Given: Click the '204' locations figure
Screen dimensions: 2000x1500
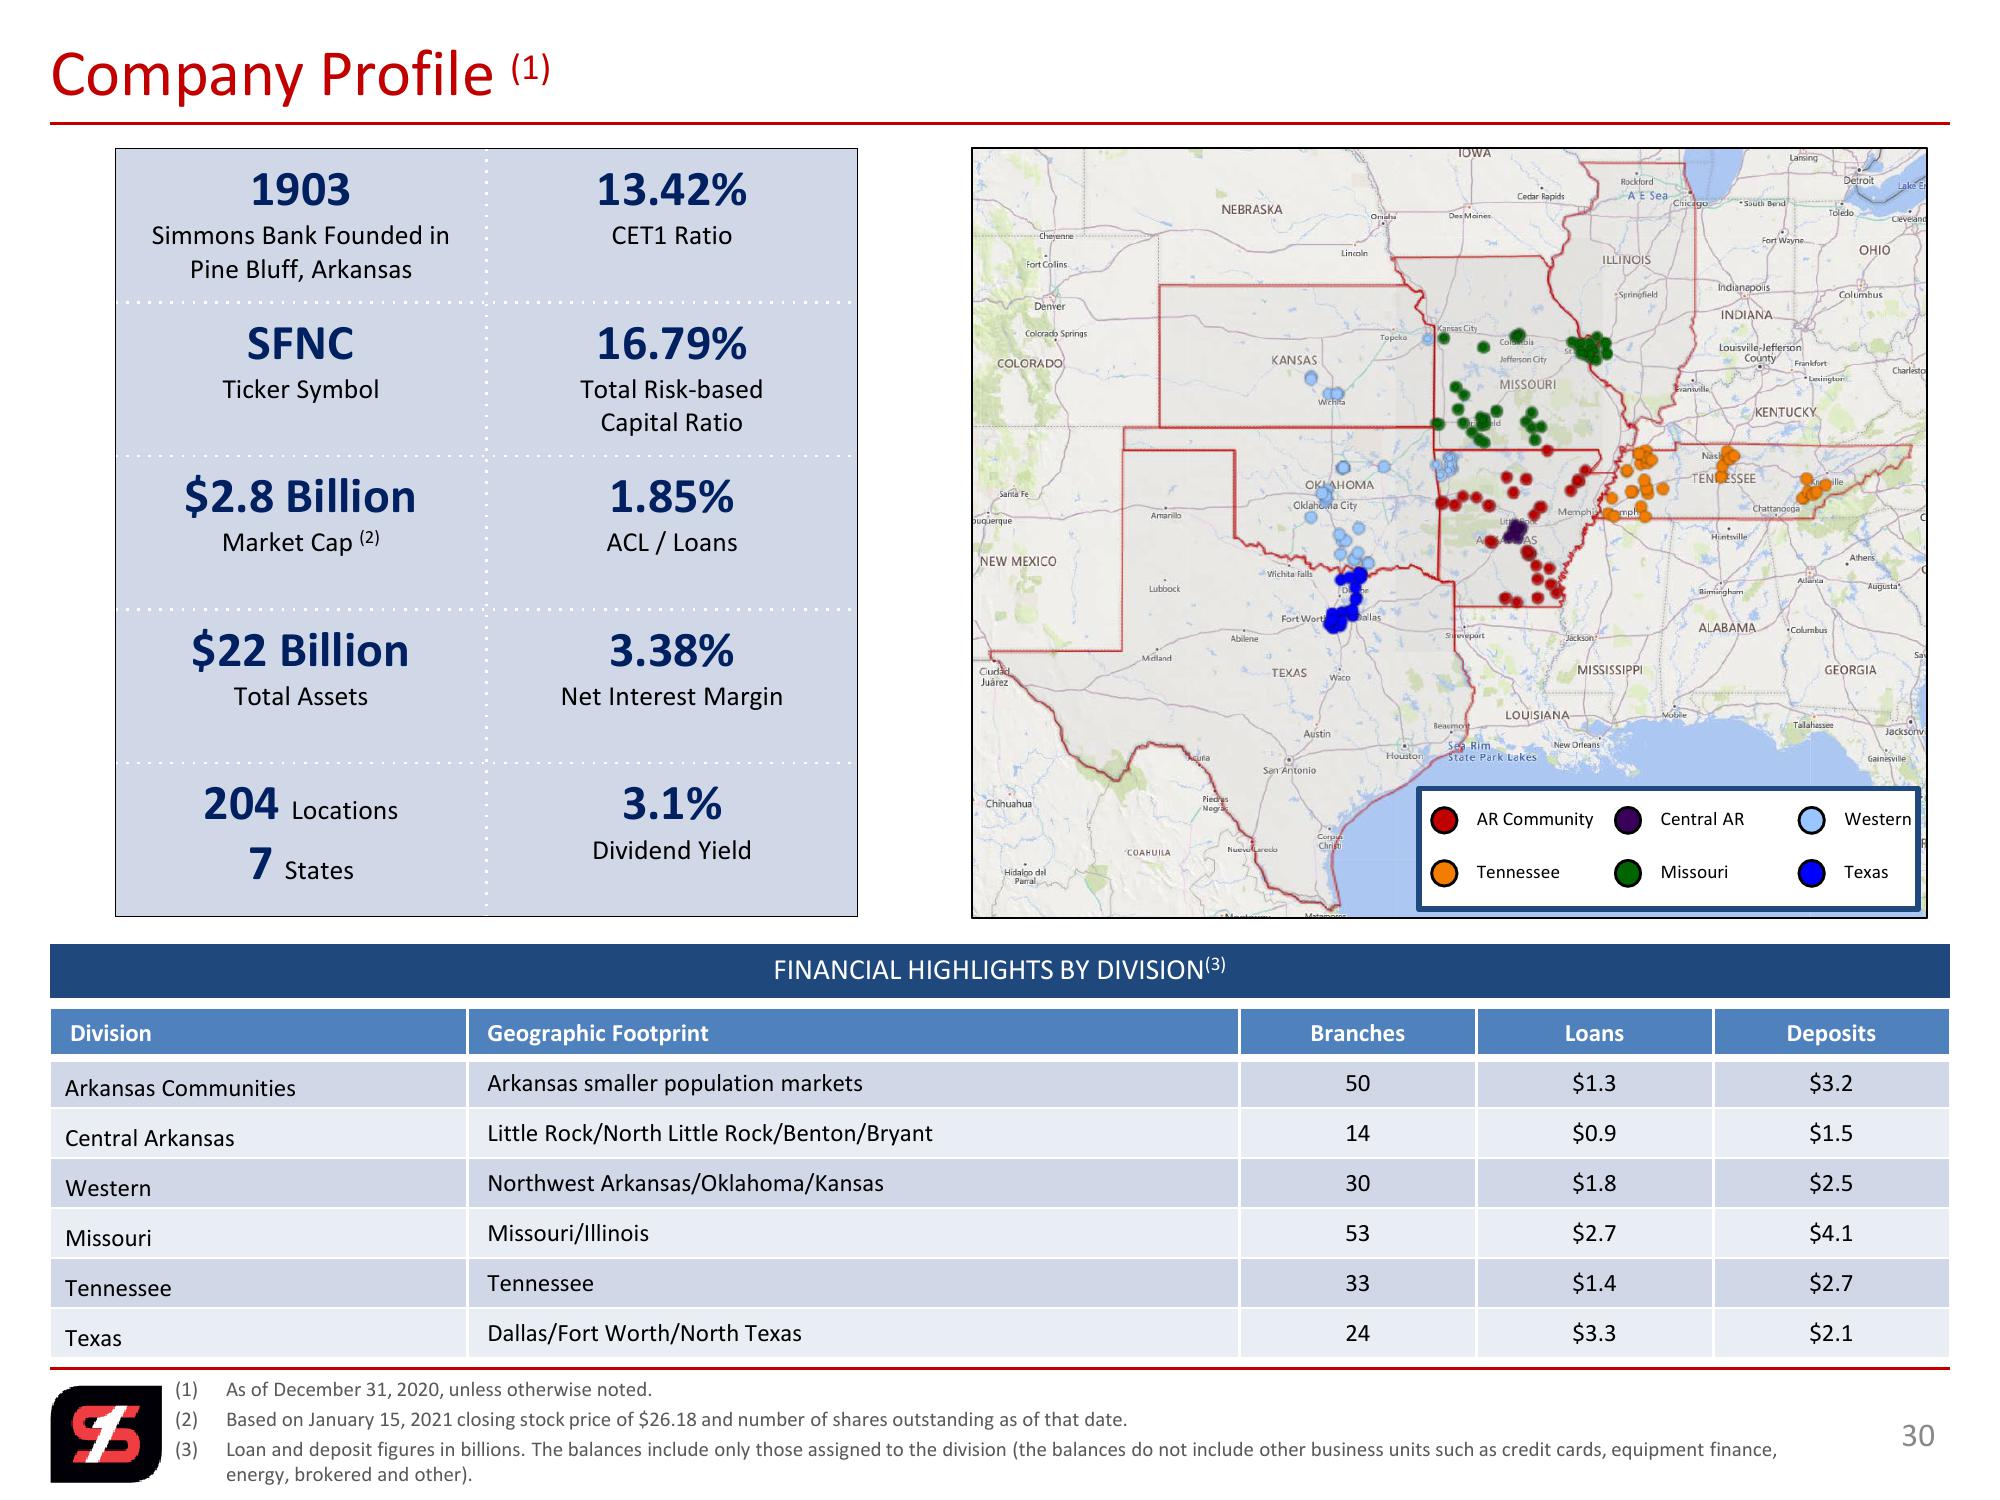Looking at the screenshot, I should [241, 804].
